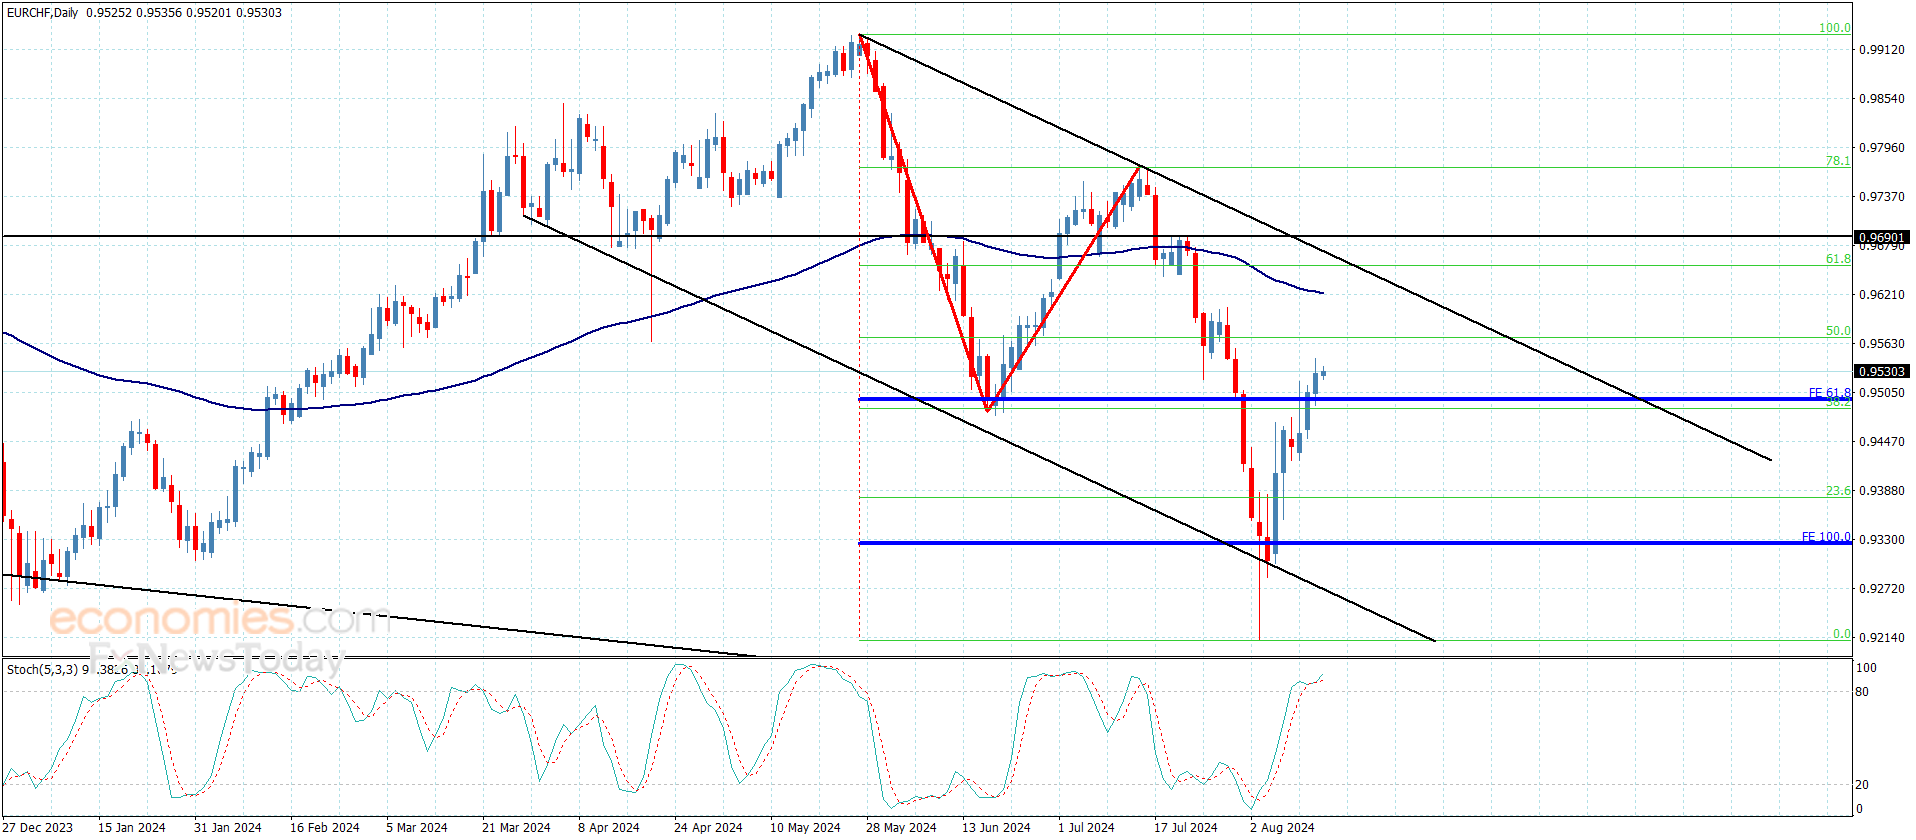Click the 10 May 2024 date label
This screenshot has width=1916, height=840.
[805, 827]
